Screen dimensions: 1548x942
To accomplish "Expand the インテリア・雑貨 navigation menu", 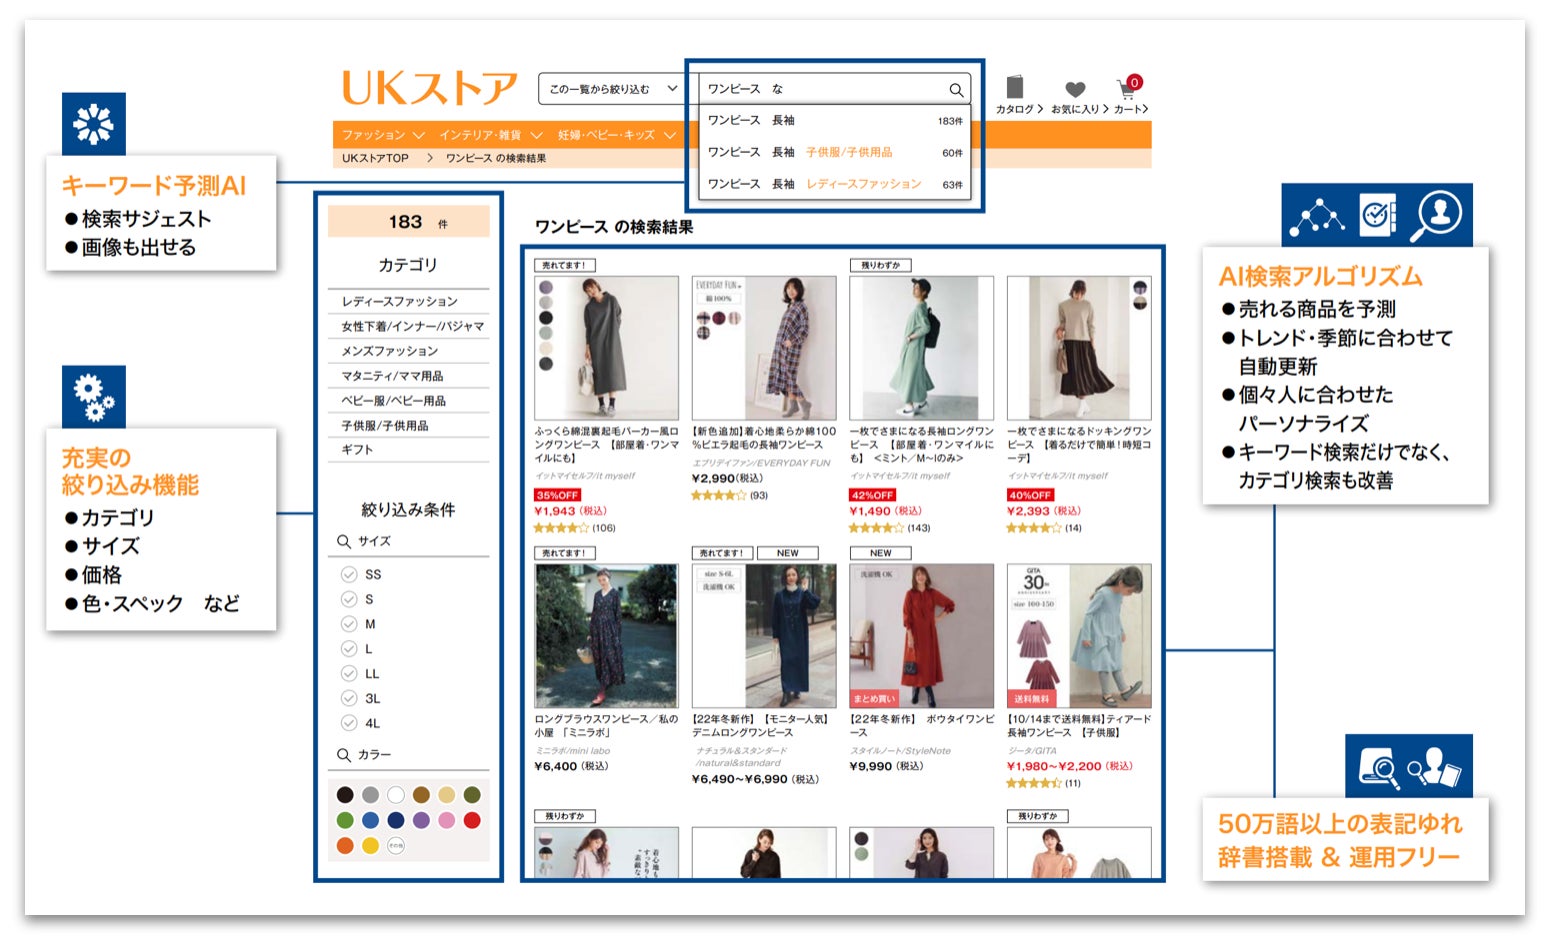I will click(x=490, y=135).
